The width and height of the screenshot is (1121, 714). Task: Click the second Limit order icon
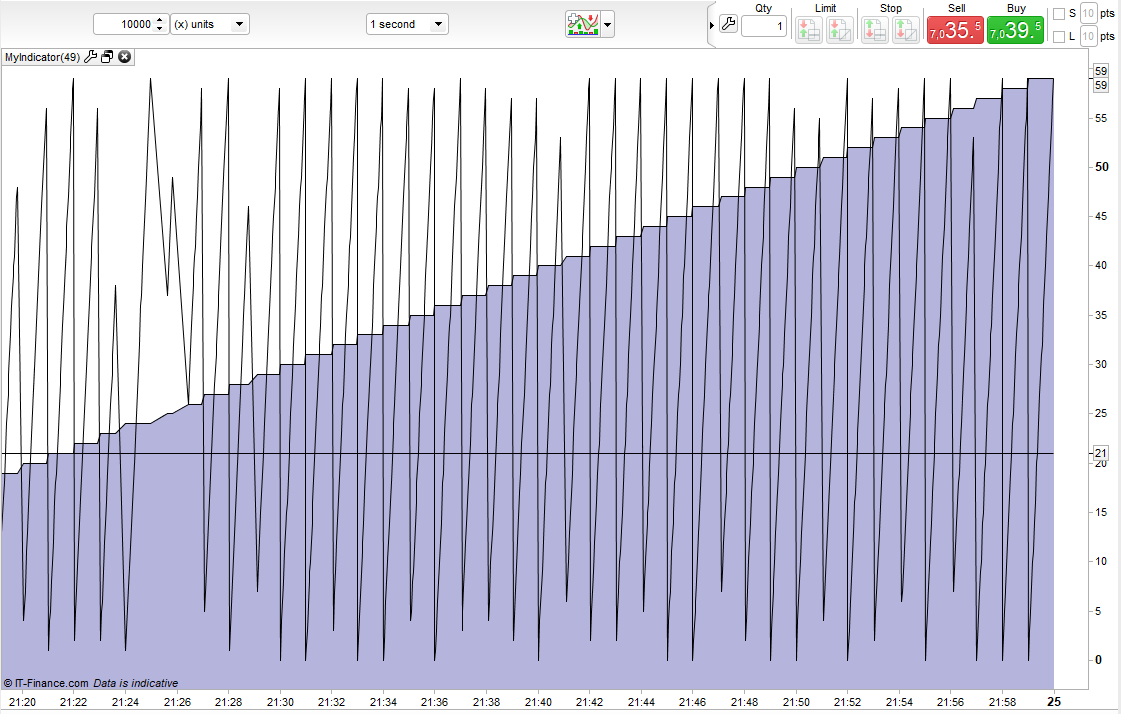point(840,30)
